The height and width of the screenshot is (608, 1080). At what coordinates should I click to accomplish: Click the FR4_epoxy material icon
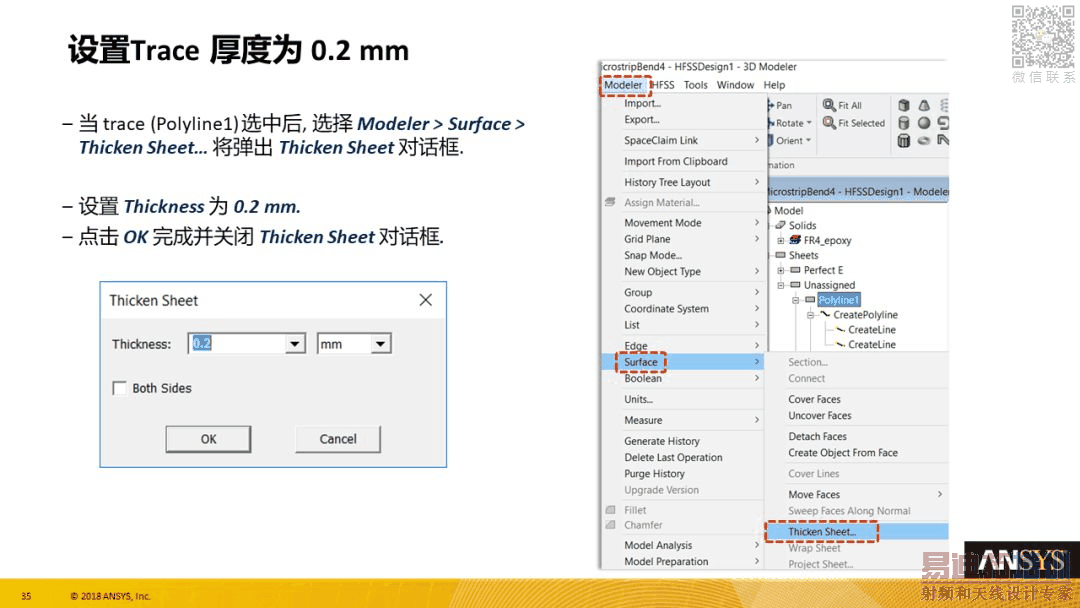point(795,240)
